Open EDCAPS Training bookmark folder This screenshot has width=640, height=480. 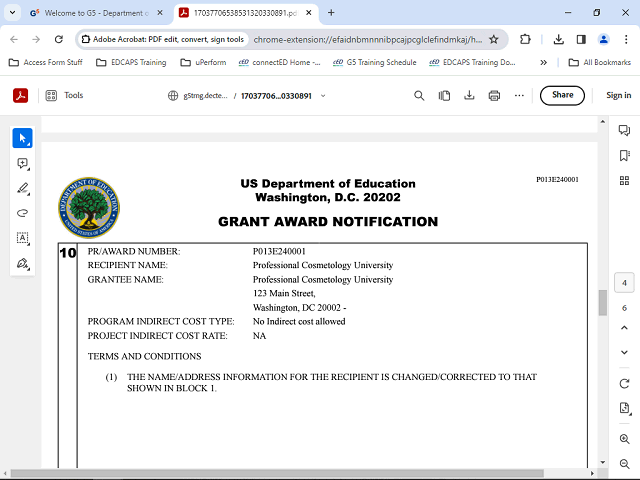click(131, 62)
